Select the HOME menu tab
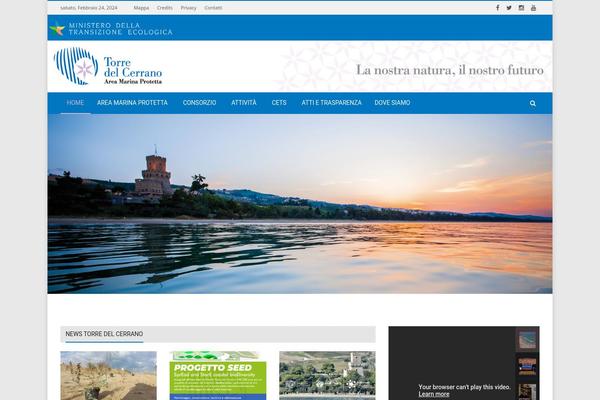This screenshot has height=400, width=600. 75,103
